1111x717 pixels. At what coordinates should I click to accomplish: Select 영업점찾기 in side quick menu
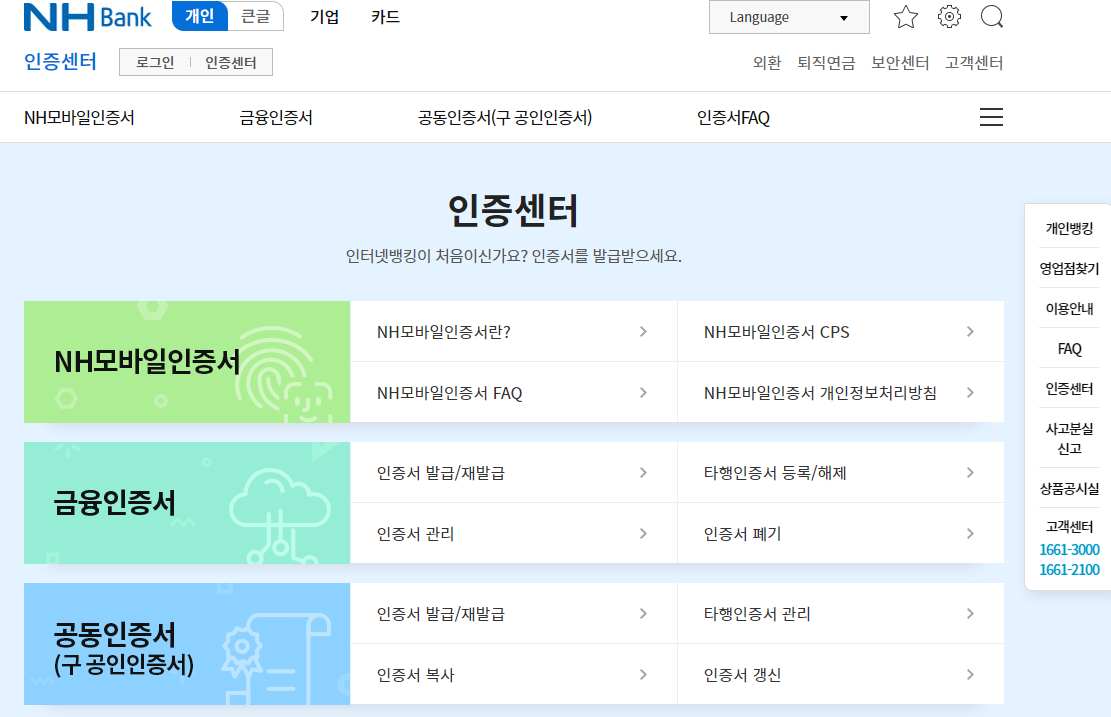pyautogui.click(x=1069, y=269)
